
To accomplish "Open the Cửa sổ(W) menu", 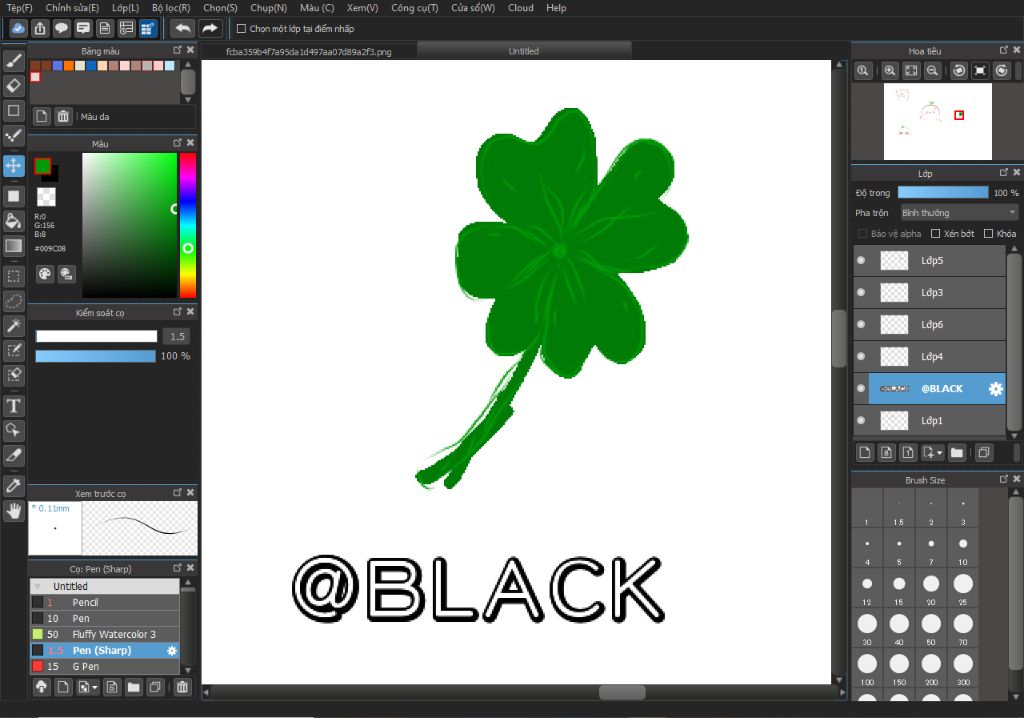I will (473, 8).
